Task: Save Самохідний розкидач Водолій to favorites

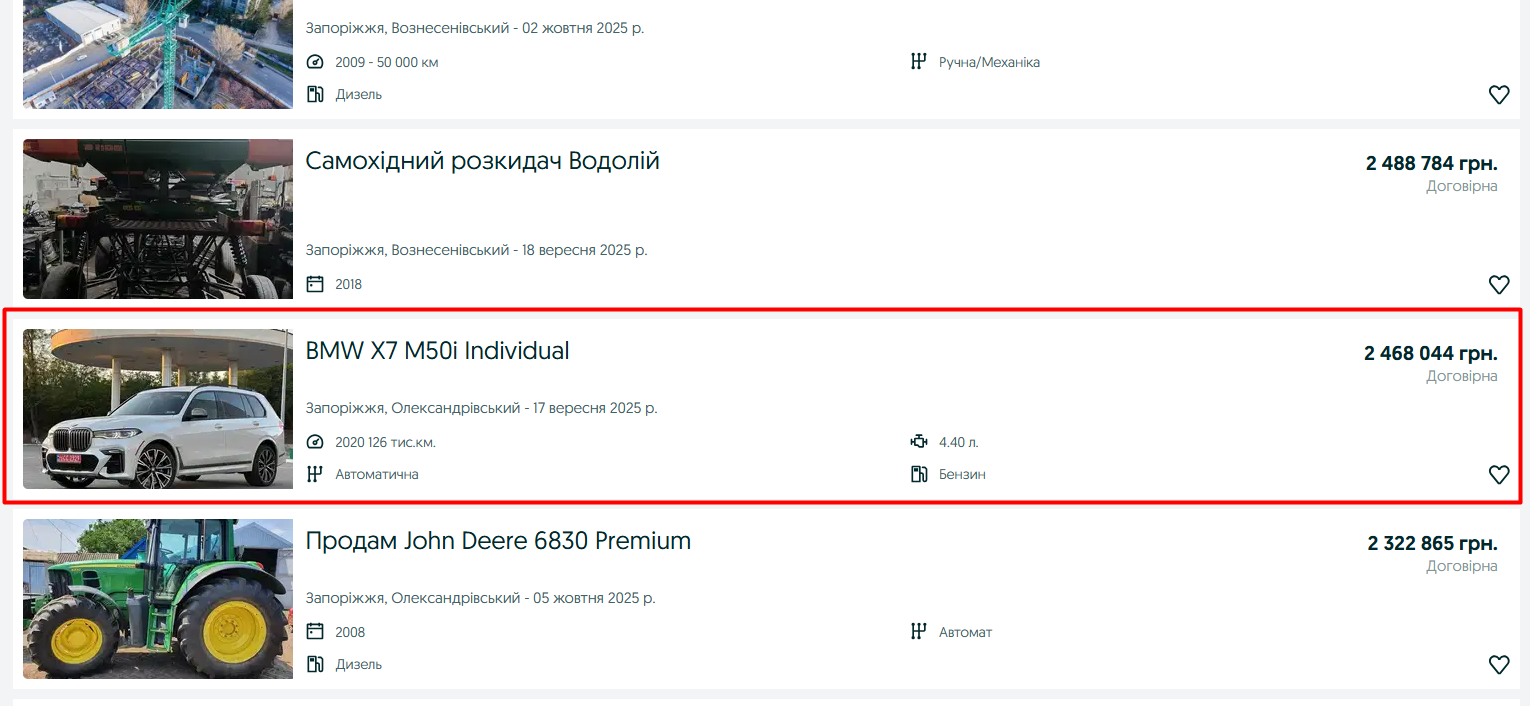Action: [x=1498, y=285]
